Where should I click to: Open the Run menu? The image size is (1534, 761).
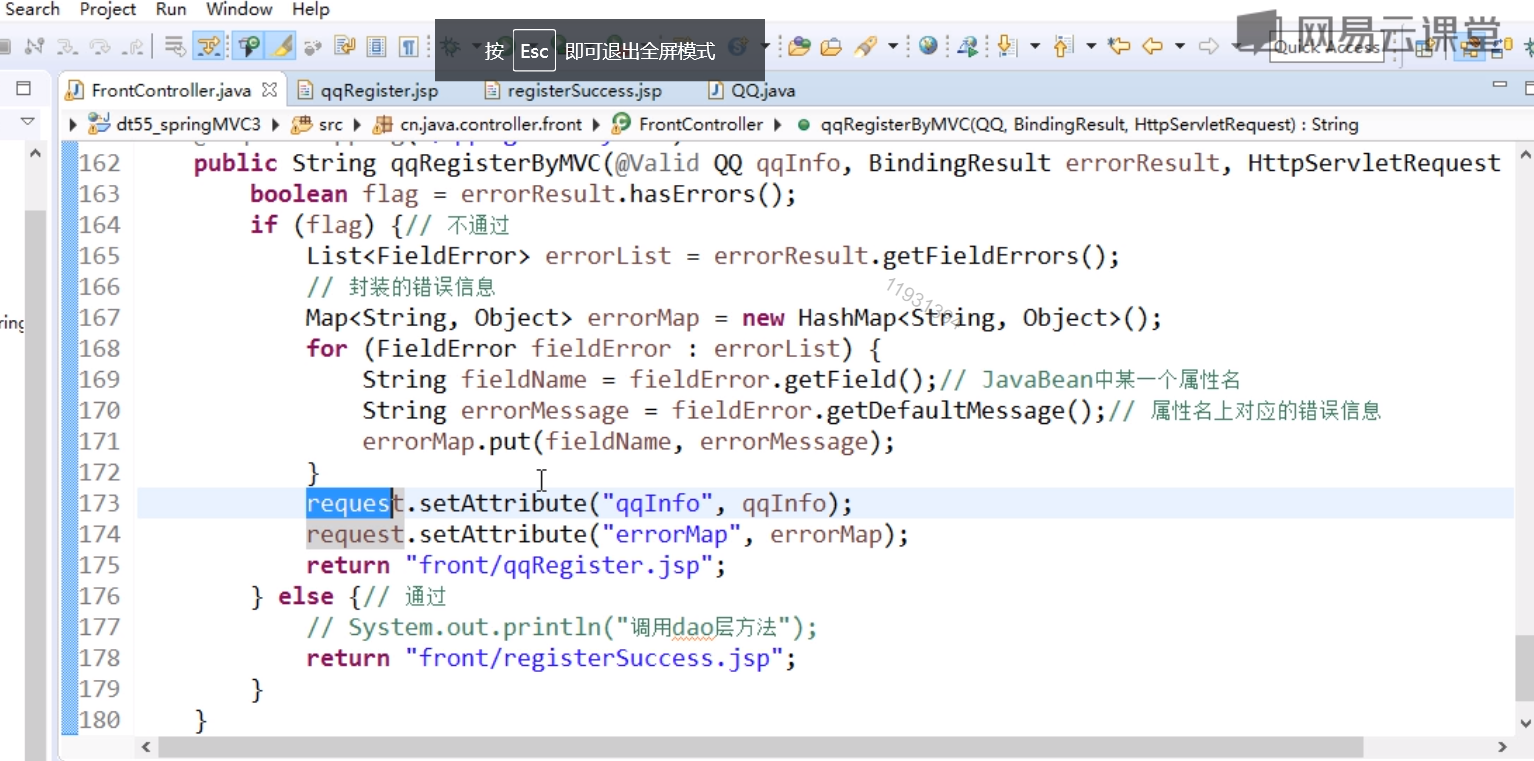171,9
